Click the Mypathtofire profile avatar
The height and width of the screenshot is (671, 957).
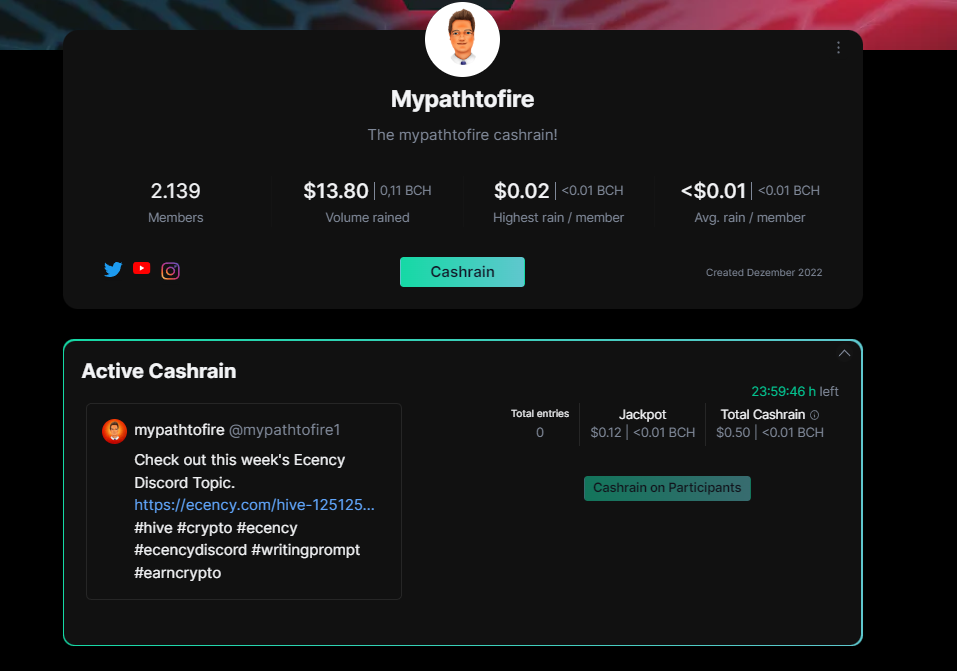point(463,39)
